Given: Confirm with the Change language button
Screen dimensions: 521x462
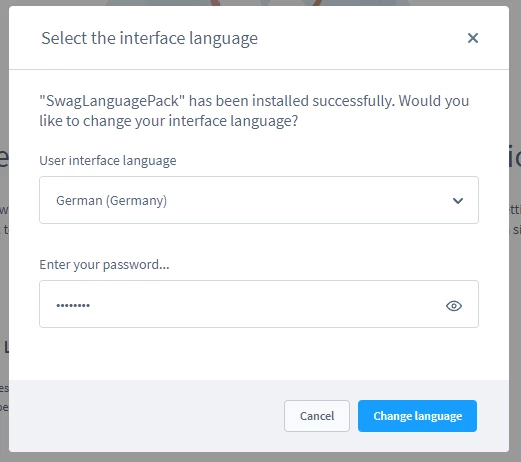Looking at the screenshot, I should tap(417, 416).
